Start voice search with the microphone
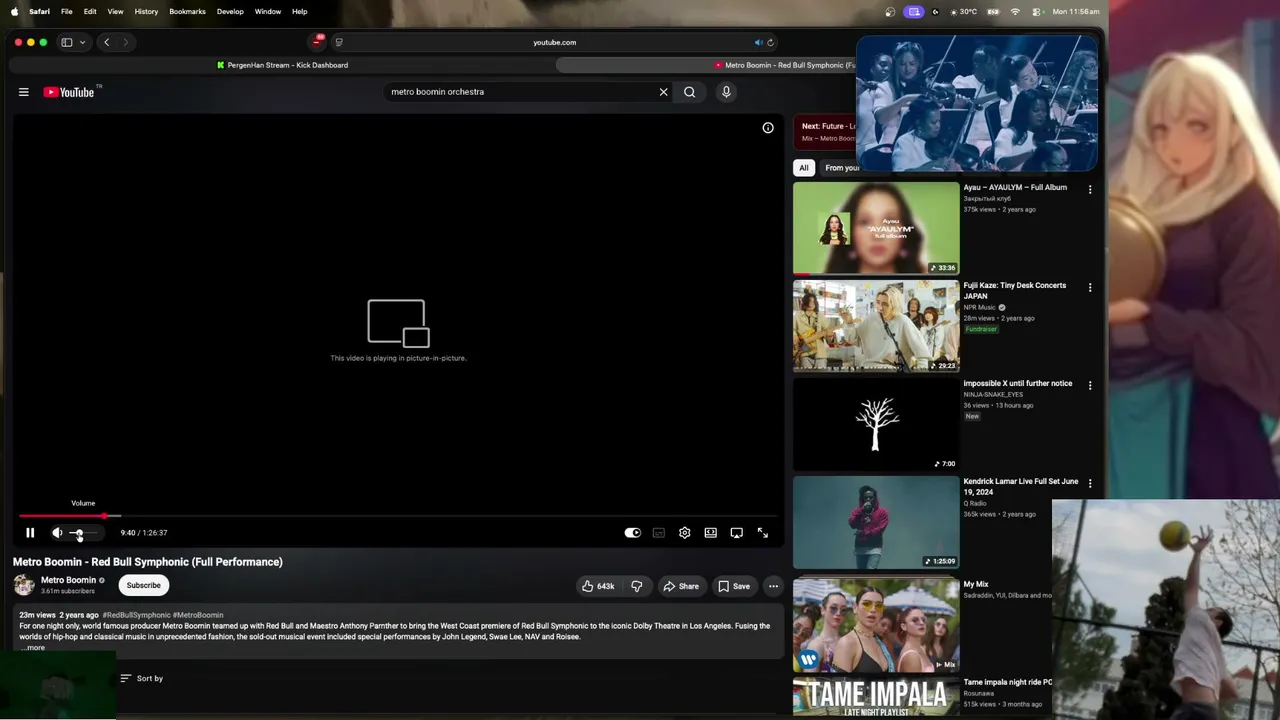Viewport: 1280px width, 720px height. pyautogui.click(x=726, y=92)
